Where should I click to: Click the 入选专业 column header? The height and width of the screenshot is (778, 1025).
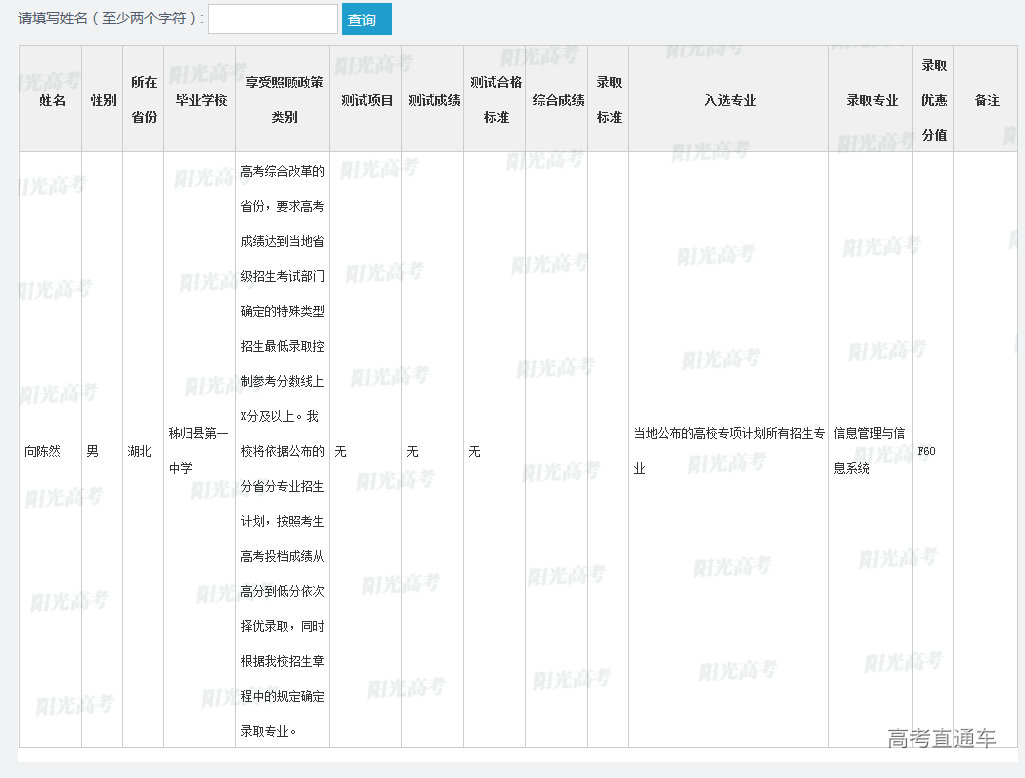tap(729, 100)
